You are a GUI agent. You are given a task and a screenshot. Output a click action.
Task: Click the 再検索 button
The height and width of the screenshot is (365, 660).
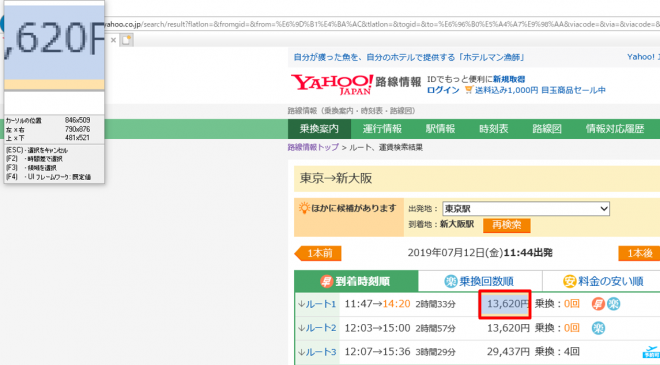pos(507,225)
